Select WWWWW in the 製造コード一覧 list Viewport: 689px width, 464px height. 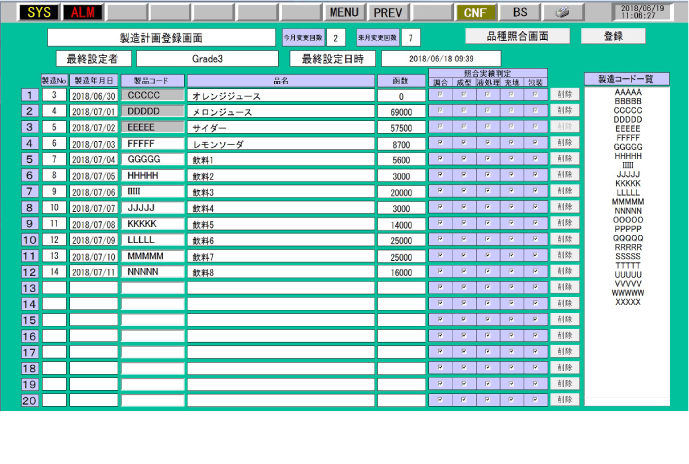pyautogui.click(x=627, y=293)
